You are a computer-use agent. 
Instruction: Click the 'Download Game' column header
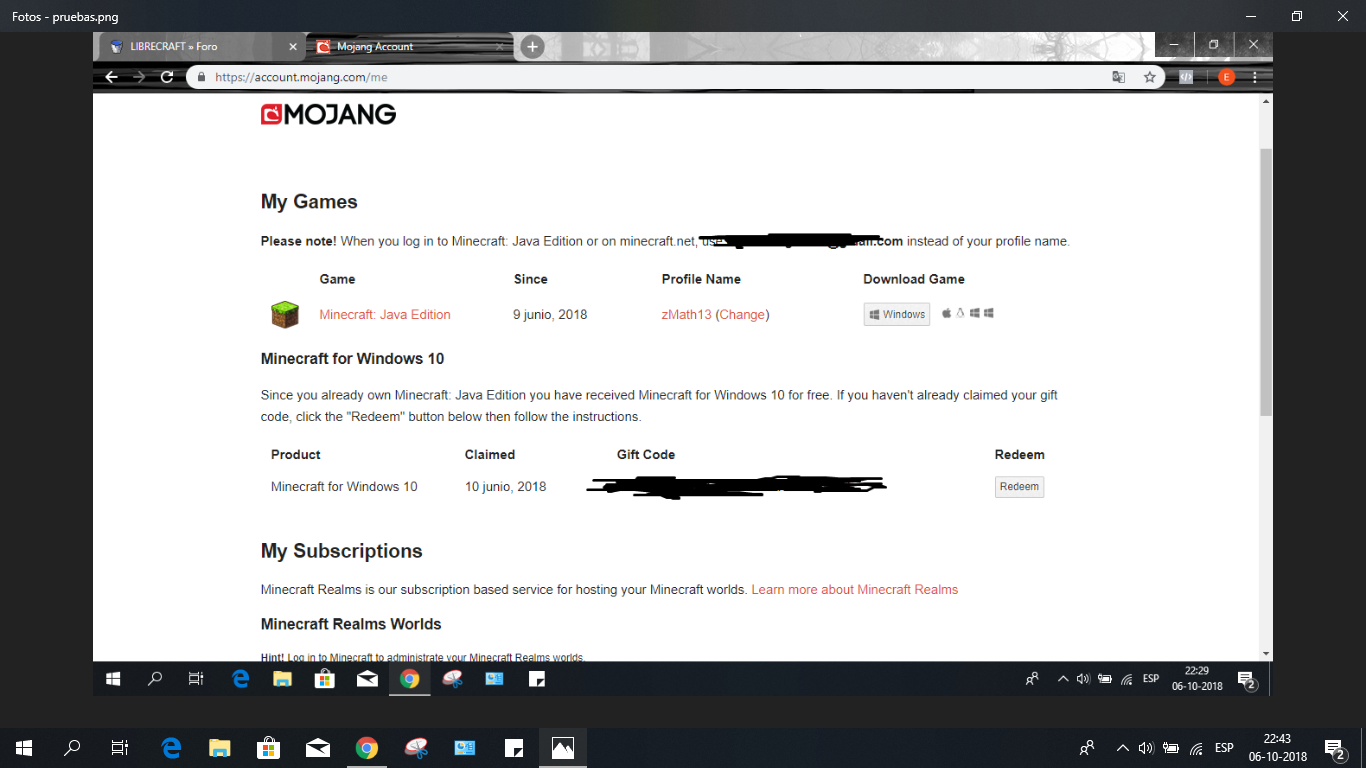tap(914, 279)
